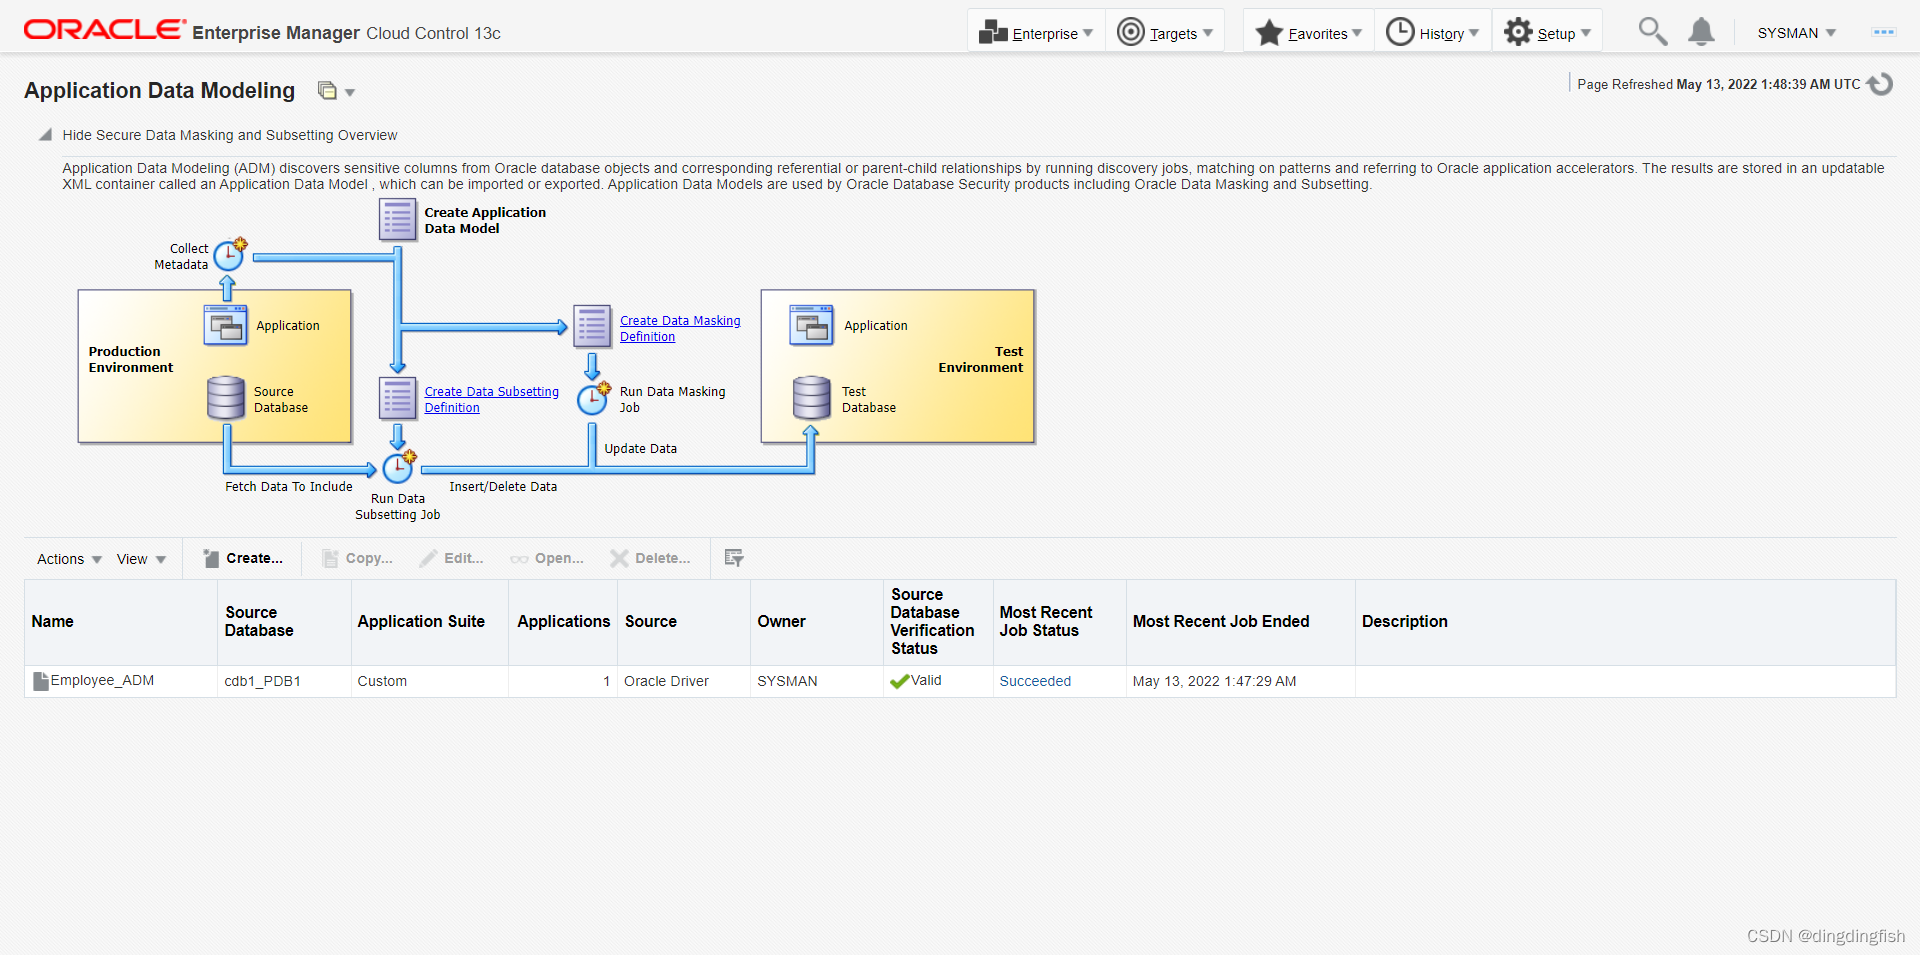Click the Employee_ADM row file icon
Image resolution: width=1920 pixels, height=955 pixels.
click(41, 681)
